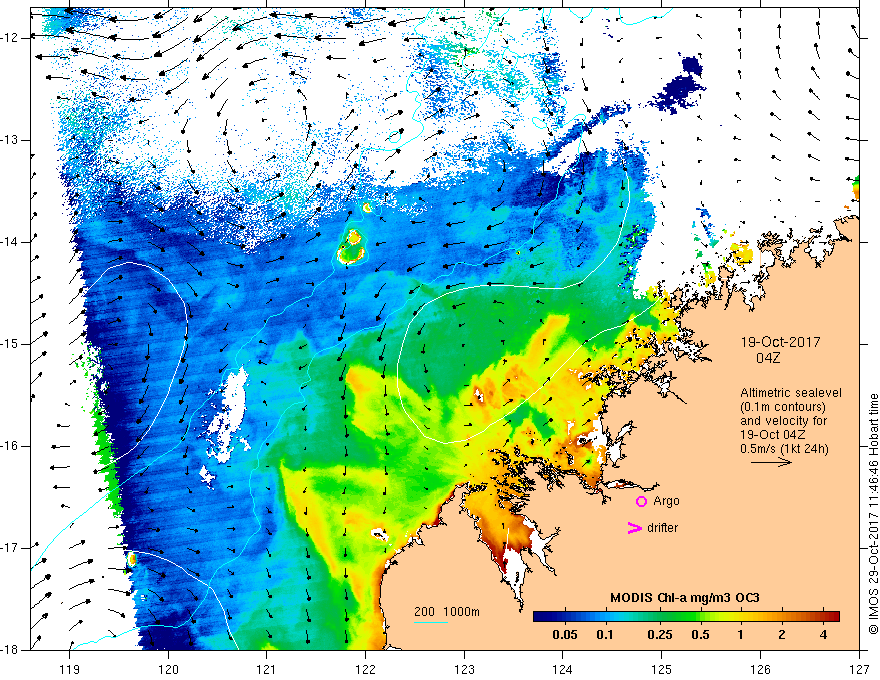This screenshot has width=880, height=680.
Task: Click longitude label '126' on bottom axis
Action: [x=760, y=669]
